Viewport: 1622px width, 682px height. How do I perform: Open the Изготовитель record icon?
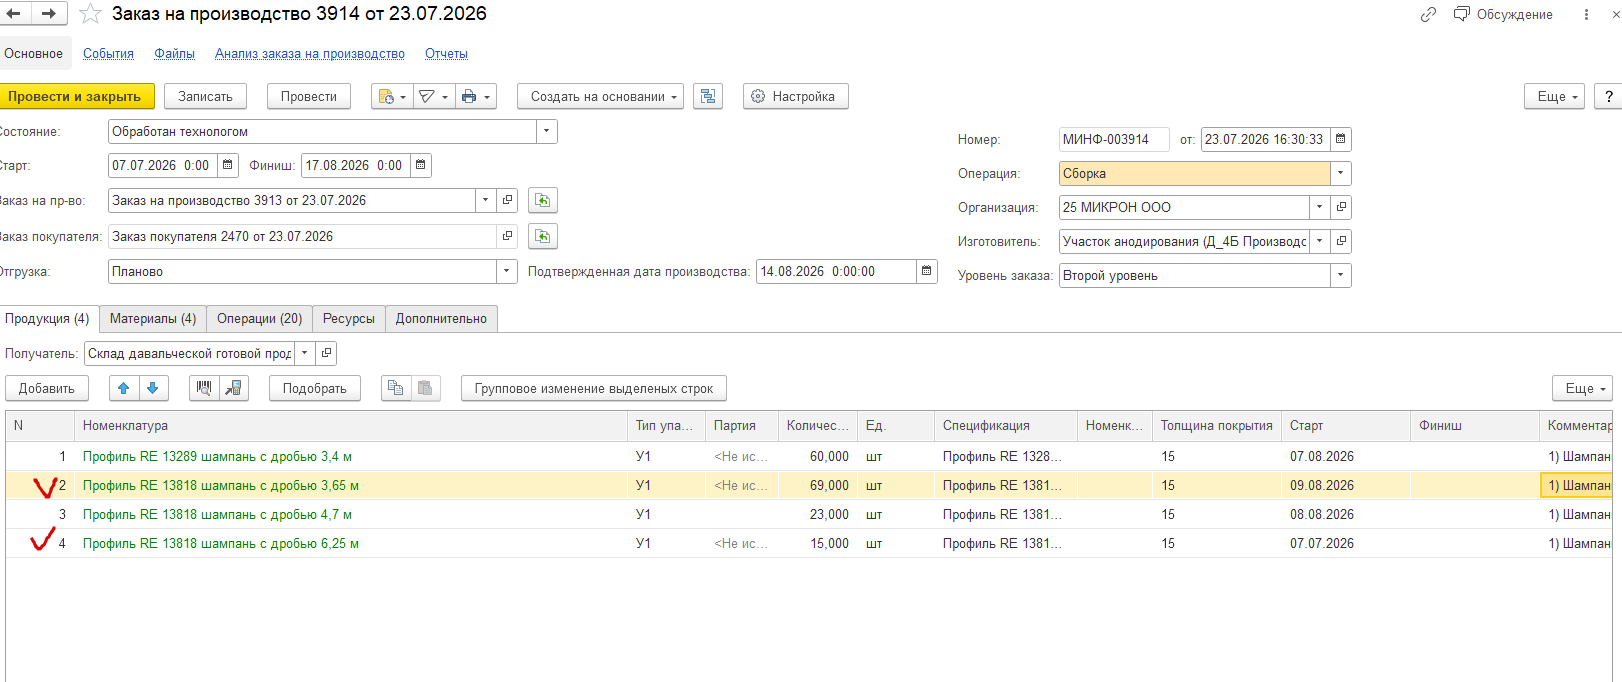point(1341,241)
